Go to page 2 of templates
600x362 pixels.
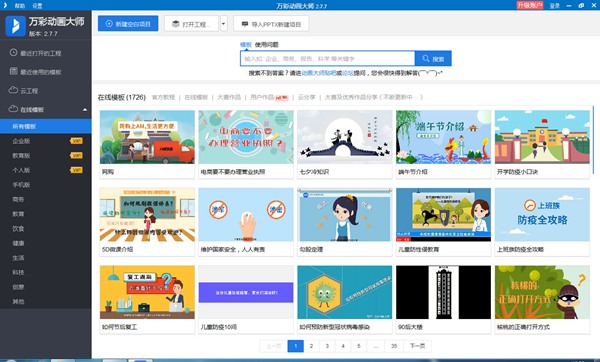click(x=311, y=346)
